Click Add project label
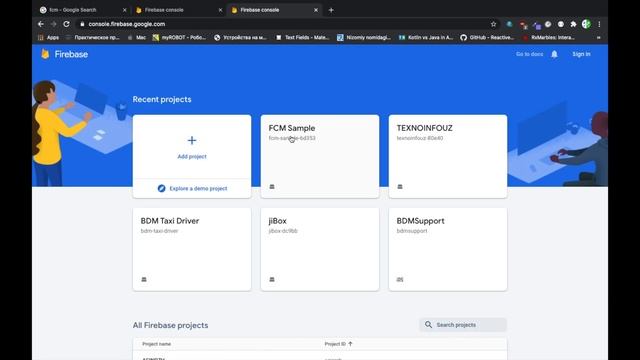This screenshot has height=360, width=640. tap(192, 156)
